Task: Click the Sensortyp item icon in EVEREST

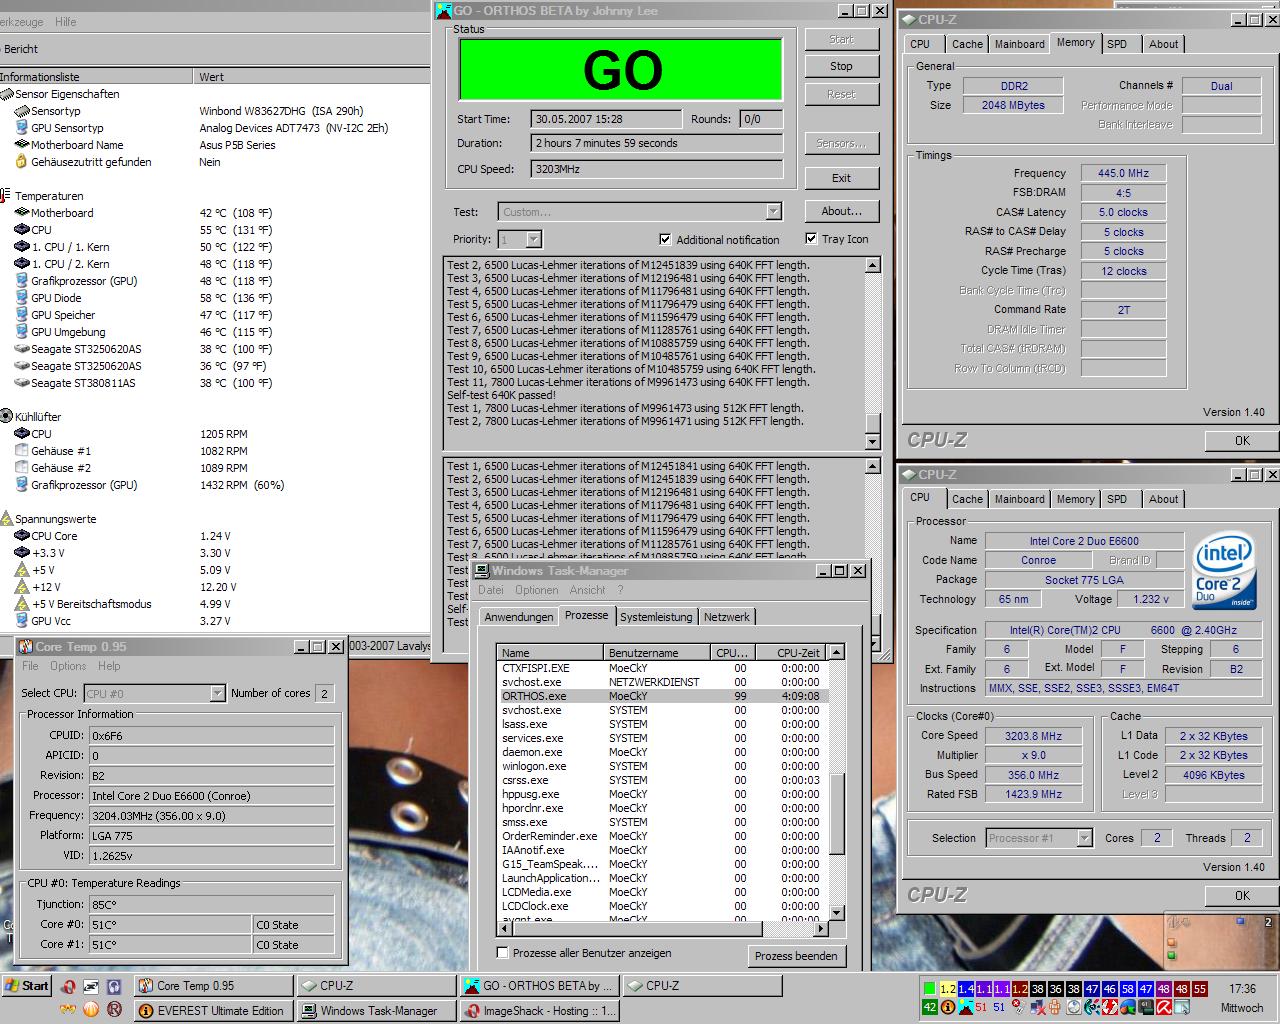Action: pos(22,111)
